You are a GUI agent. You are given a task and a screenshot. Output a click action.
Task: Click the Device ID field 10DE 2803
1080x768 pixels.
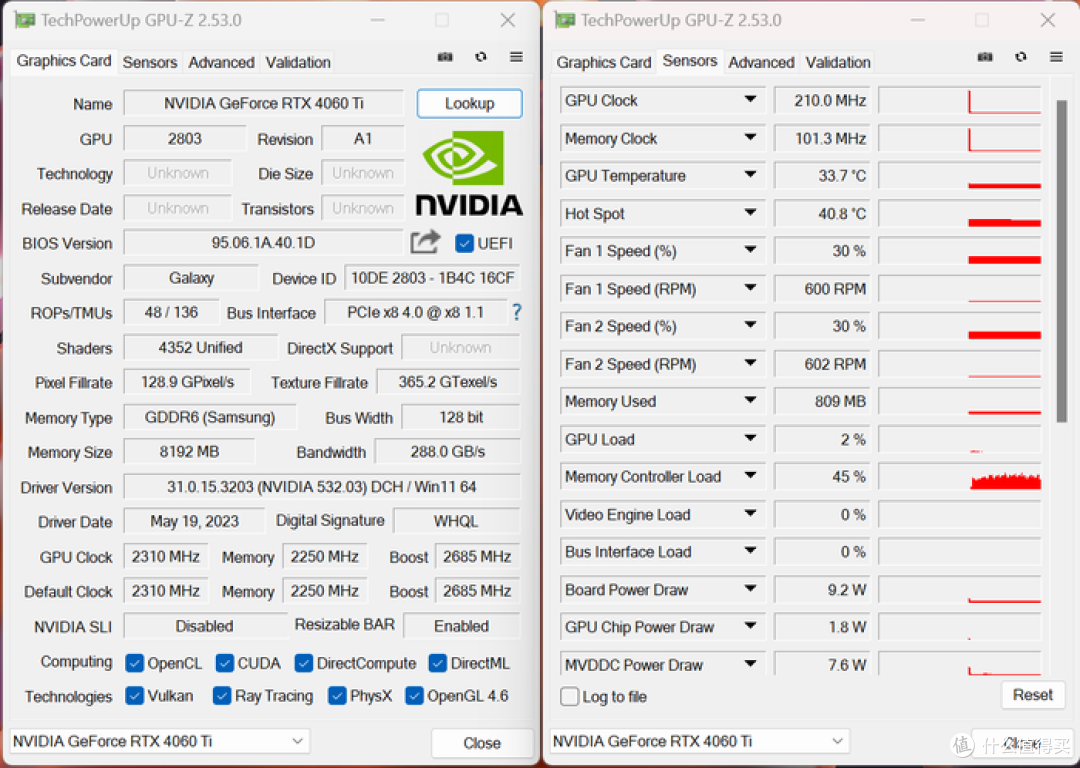click(432, 278)
